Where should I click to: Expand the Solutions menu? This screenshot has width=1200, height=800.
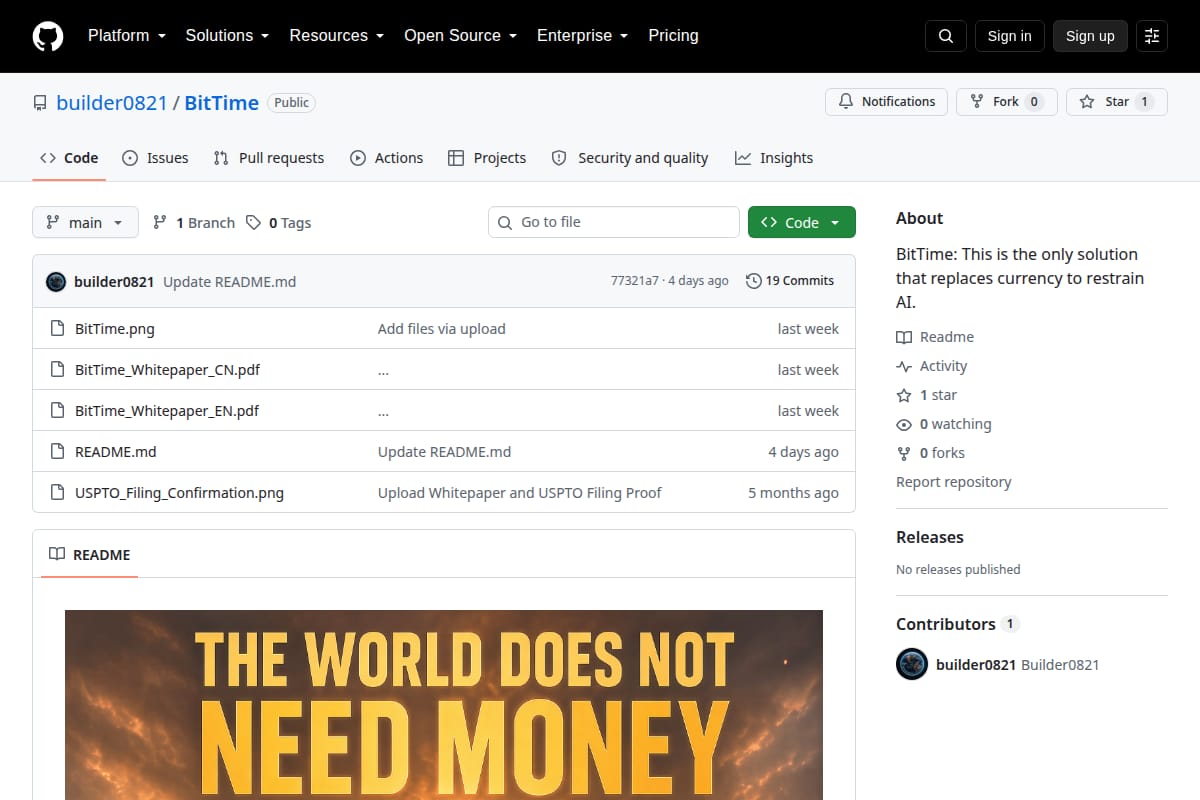227,36
